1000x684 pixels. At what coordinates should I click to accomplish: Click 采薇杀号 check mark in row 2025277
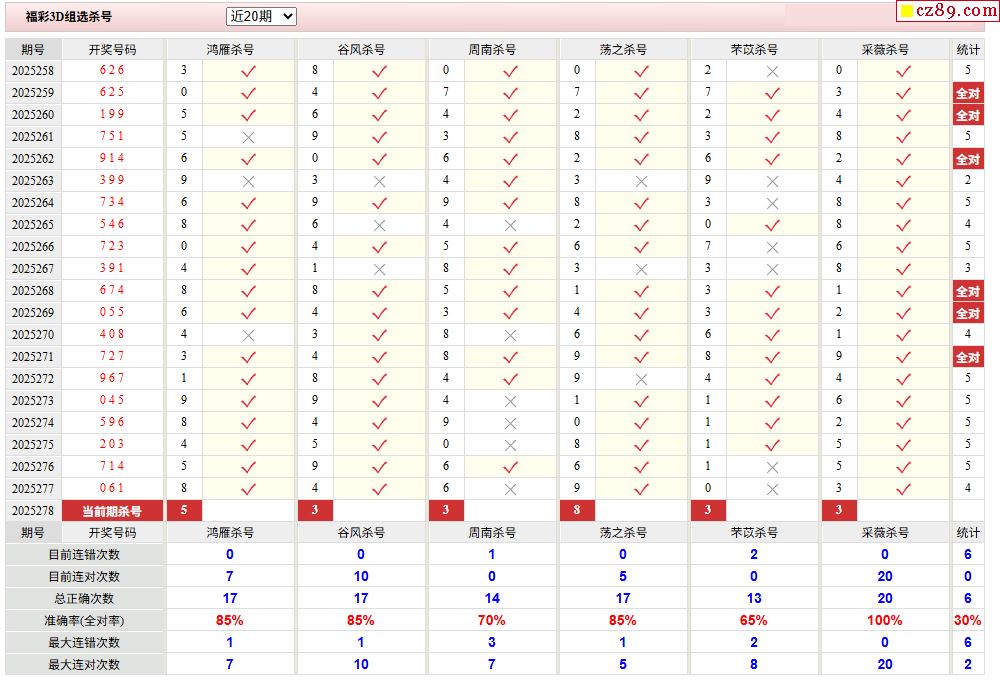pyautogui.click(x=903, y=489)
